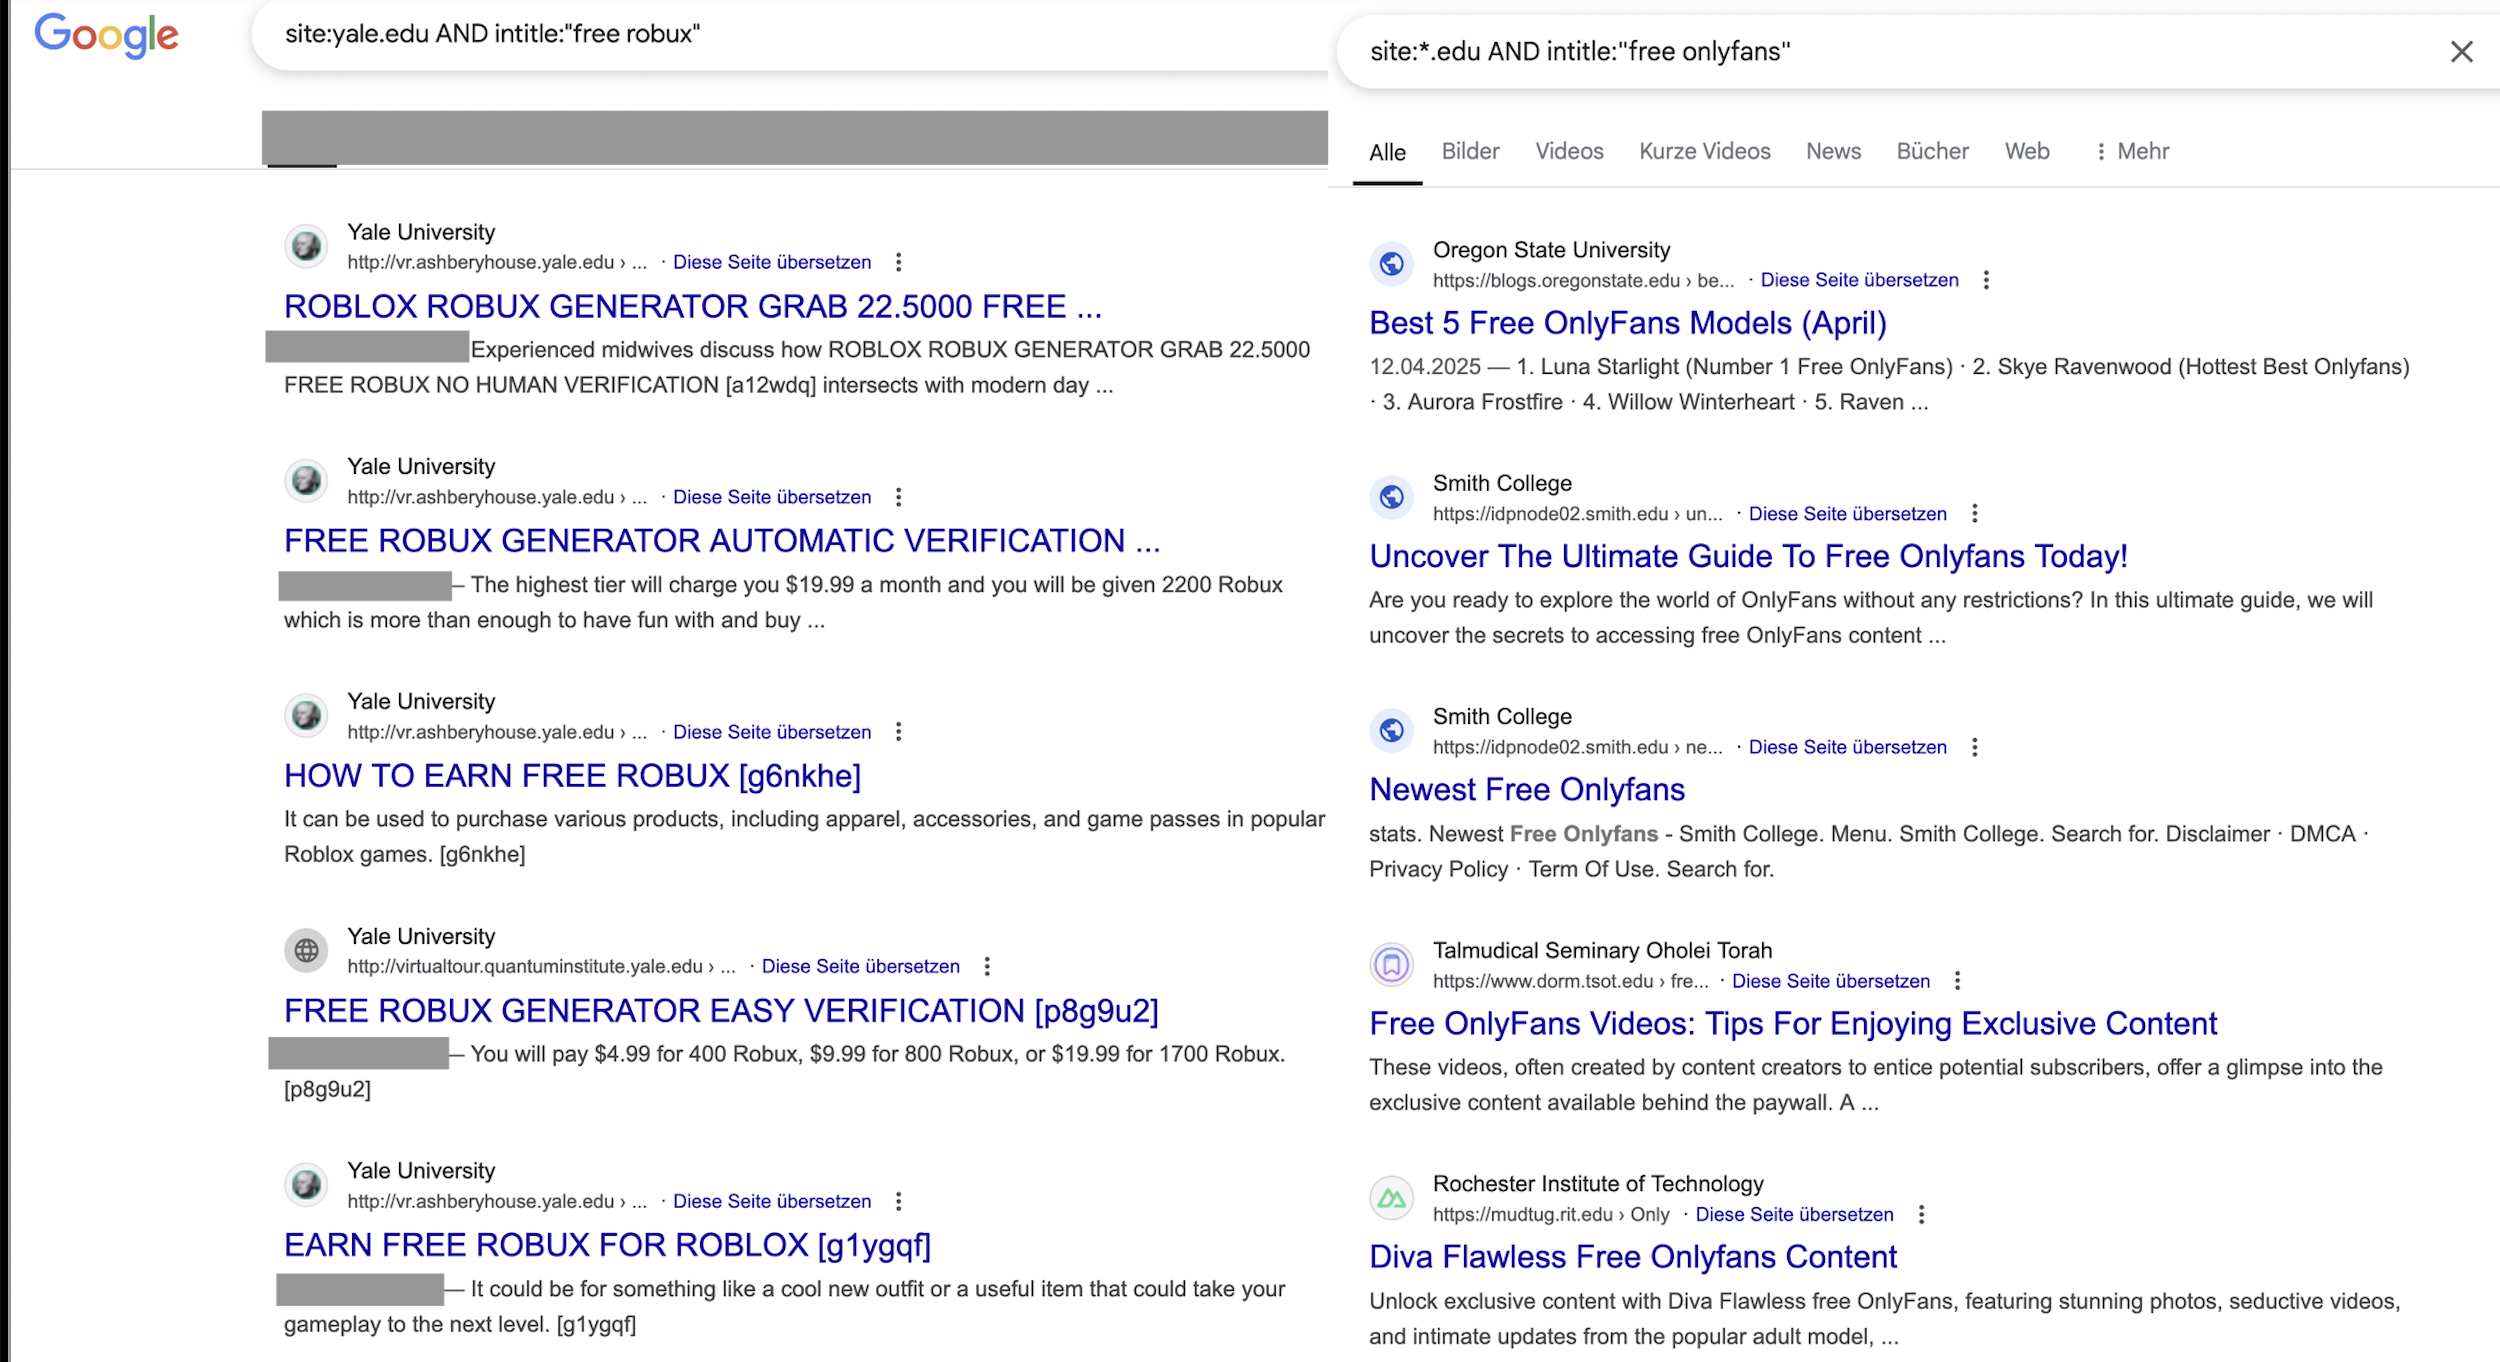The height and width of the screenshot is (1362, 2500).
Task: Click Talmudical Seminary Oholei Torah favicon
Action: click(x=1391, y=965)
